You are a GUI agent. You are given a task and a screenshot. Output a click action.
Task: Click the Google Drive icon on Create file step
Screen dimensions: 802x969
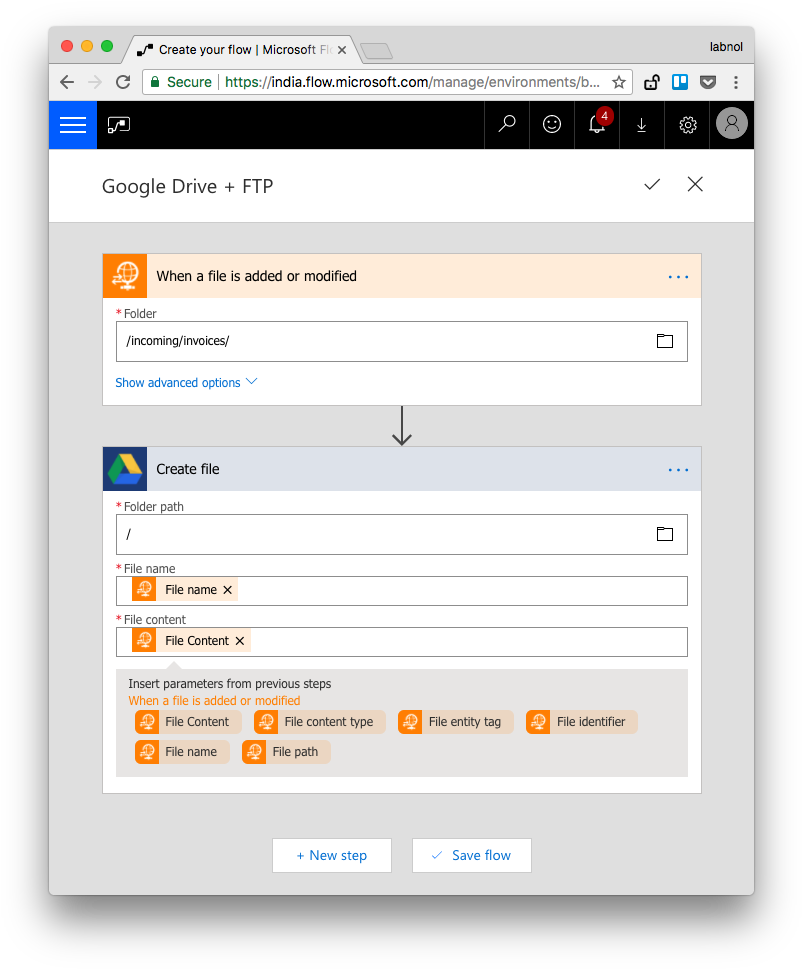tap(124, 469)
